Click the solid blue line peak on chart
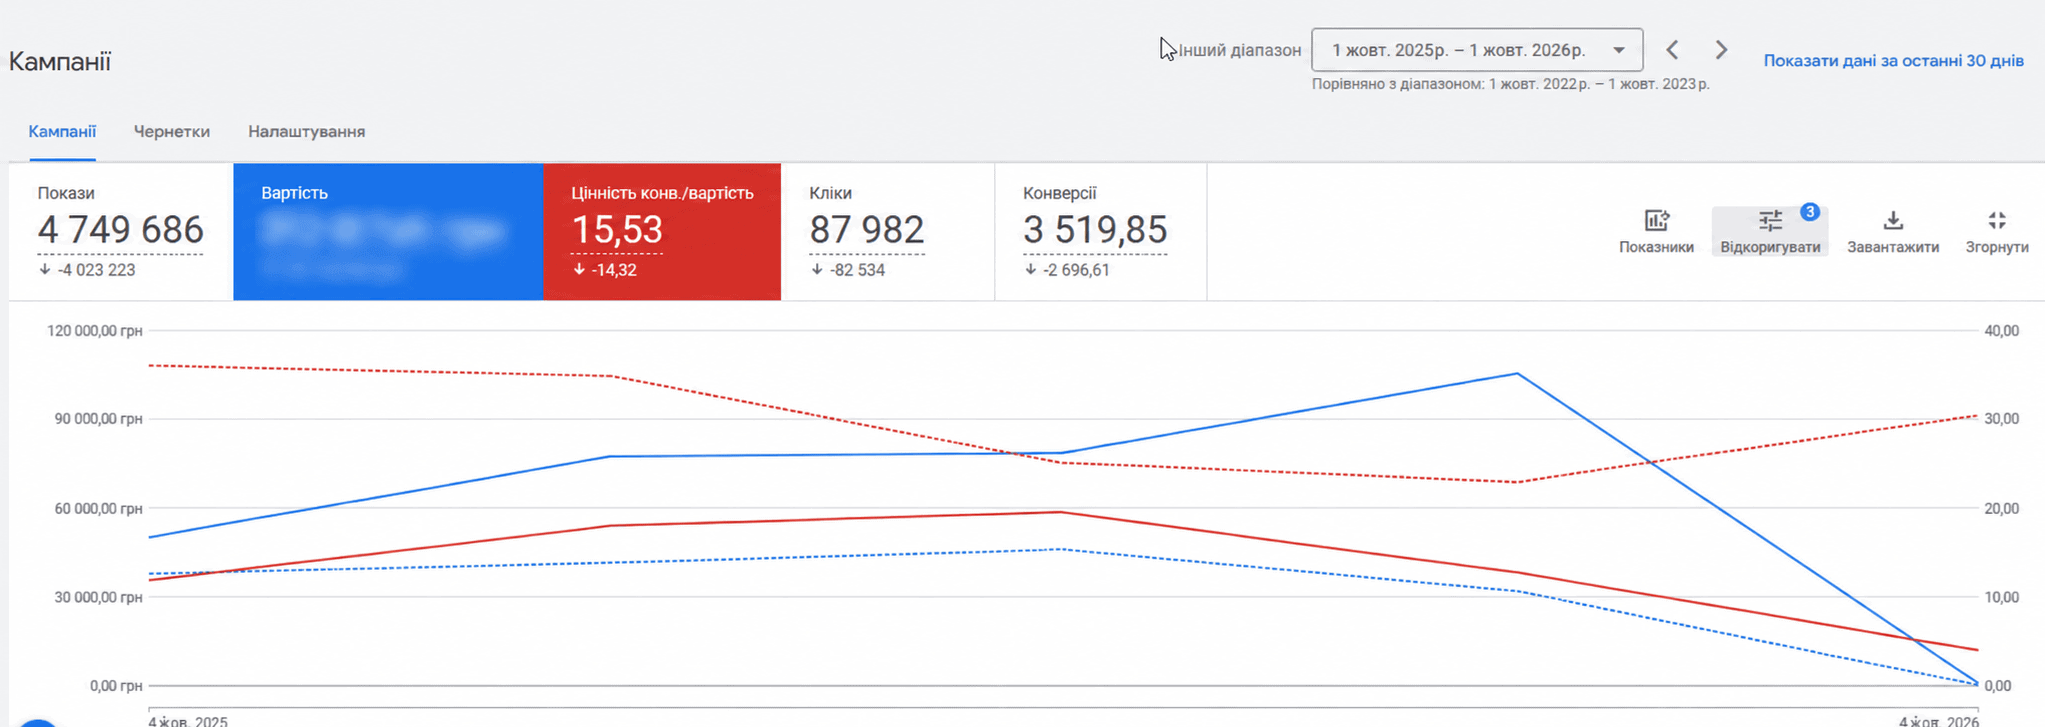2045x727 pixels. (1517, 374)
